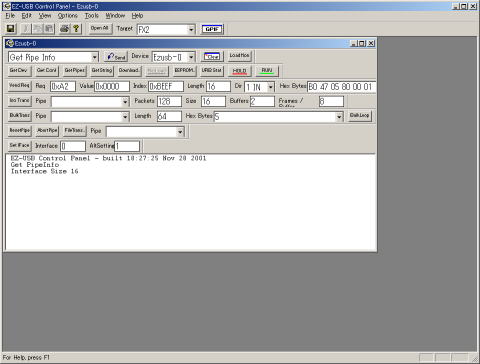Click the Ezusb-0 child window title icon
Screen dimensions: 480x364
pos(10,43)
